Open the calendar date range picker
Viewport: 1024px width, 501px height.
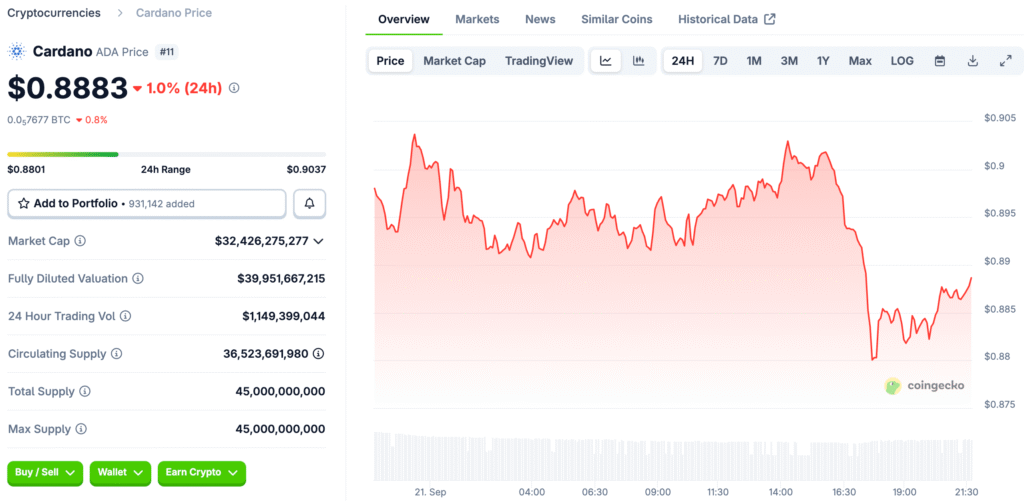(x=940, y=61)
